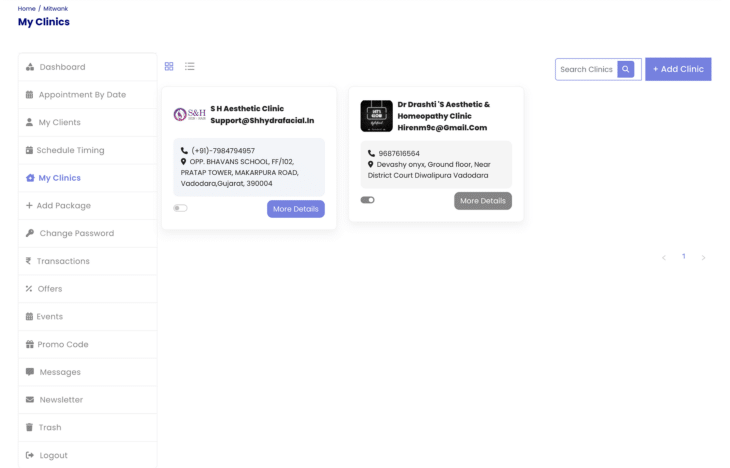Click the Change Password key icon
730x468 pixels.
30,233
